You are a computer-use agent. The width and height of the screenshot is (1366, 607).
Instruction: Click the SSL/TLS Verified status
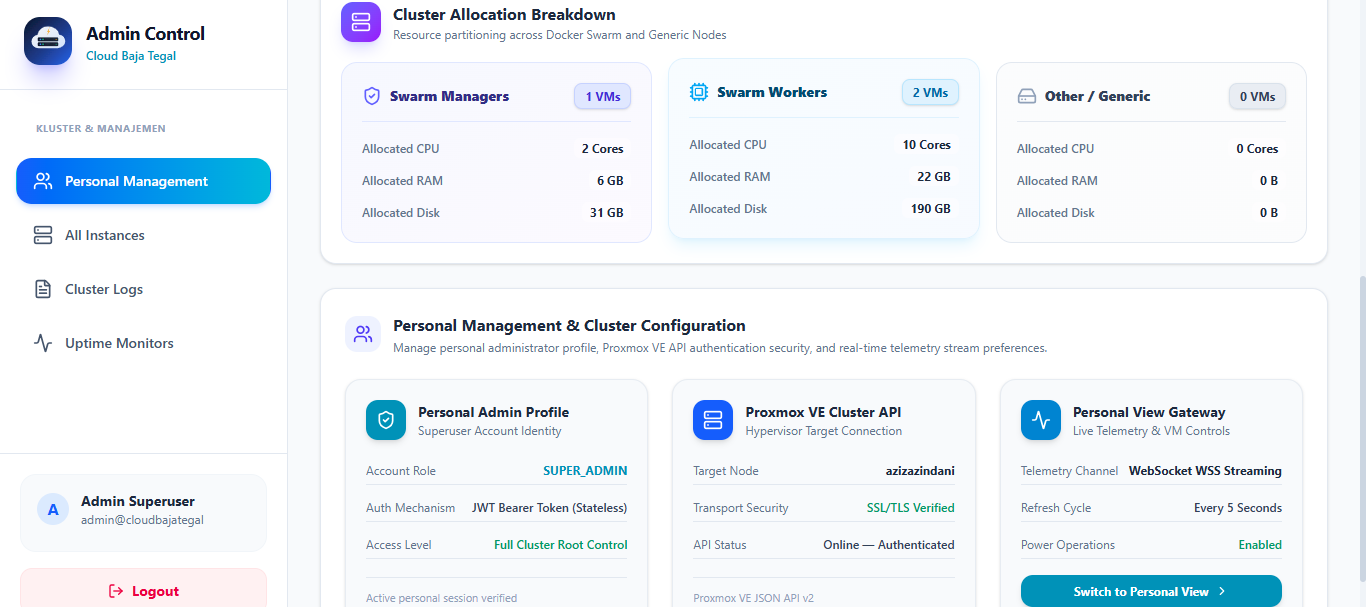911,508
